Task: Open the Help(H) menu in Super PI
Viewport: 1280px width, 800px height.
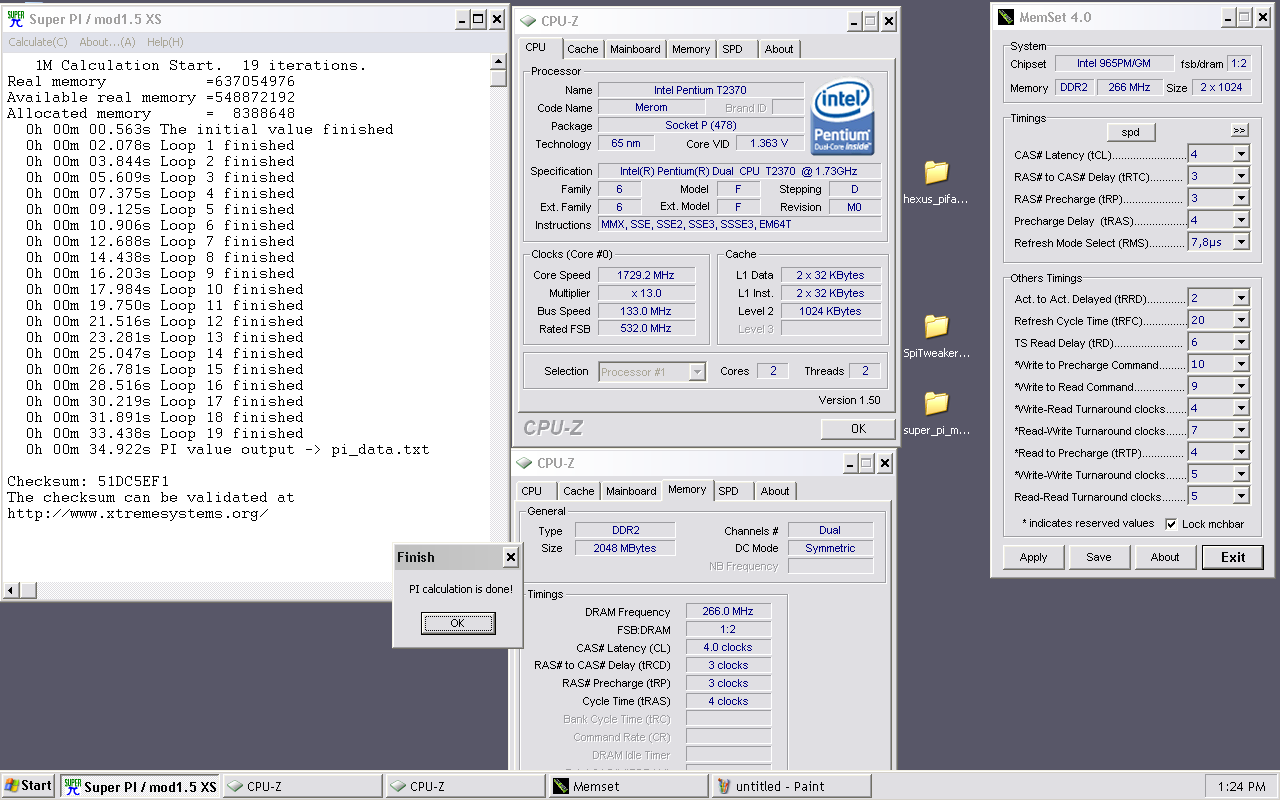Action: click(165, 42)
